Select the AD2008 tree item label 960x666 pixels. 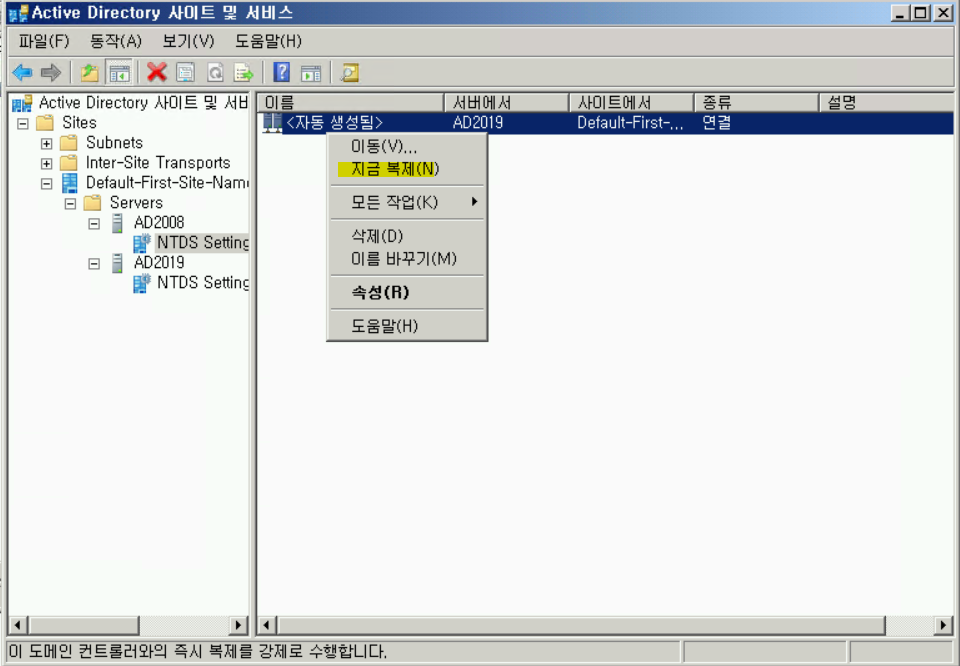pos(159,223)
